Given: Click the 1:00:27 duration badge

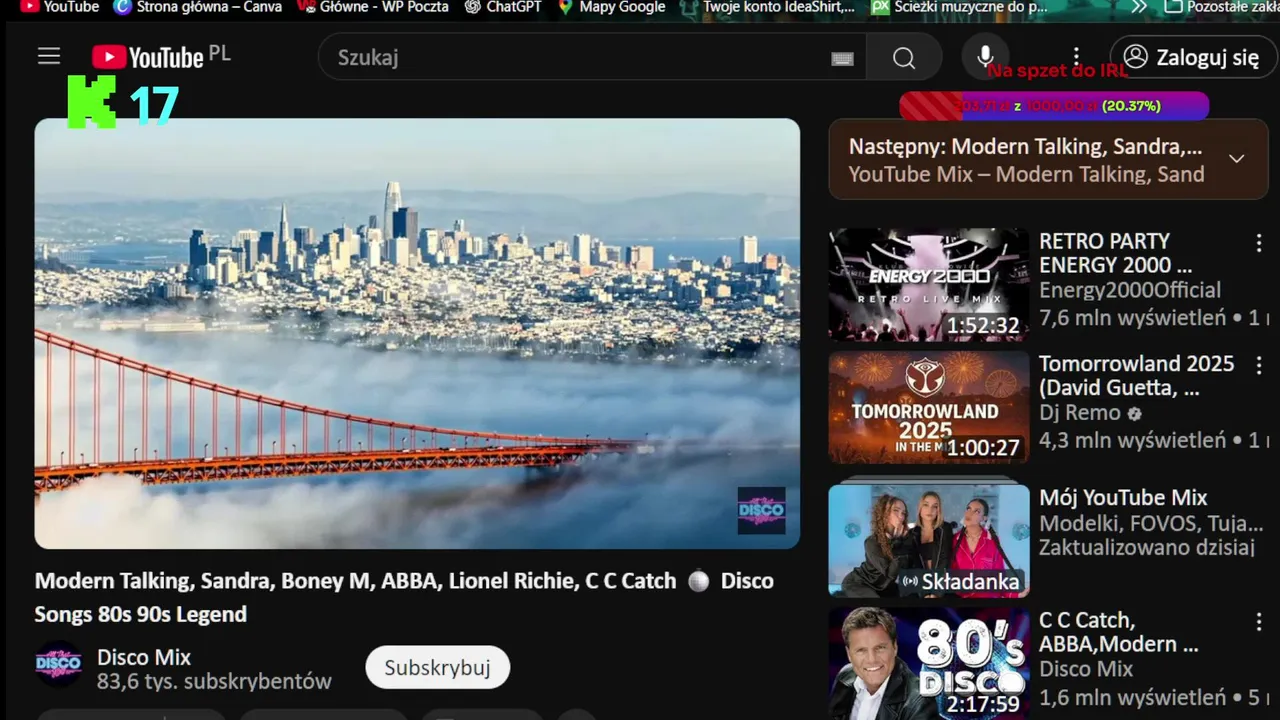Looking at the screenshot, I should tap(983, 448).
